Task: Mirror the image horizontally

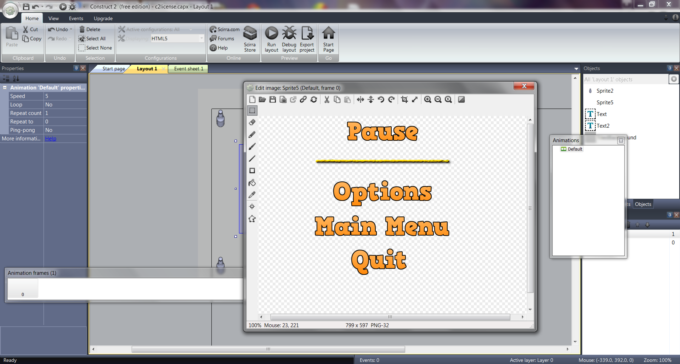Action: [360, 99]
